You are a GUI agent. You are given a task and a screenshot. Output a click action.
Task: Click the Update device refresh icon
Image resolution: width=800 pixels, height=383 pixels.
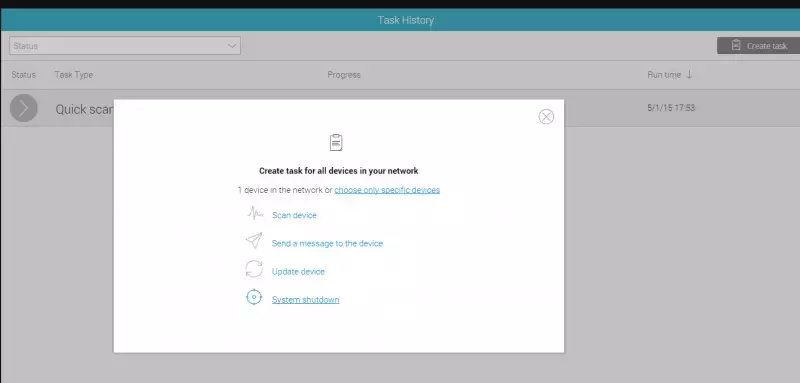click(254, 269)
